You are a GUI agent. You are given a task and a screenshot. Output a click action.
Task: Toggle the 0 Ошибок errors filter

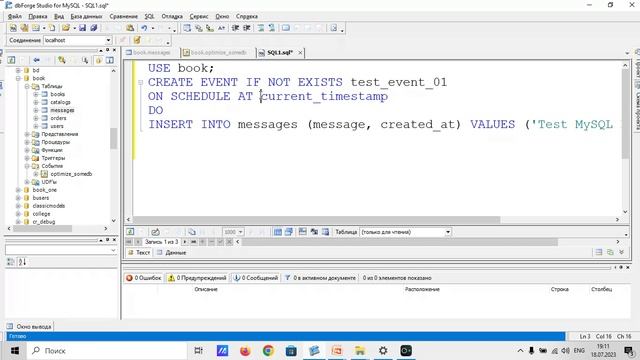pyautogui.click(x=144, y=278)
